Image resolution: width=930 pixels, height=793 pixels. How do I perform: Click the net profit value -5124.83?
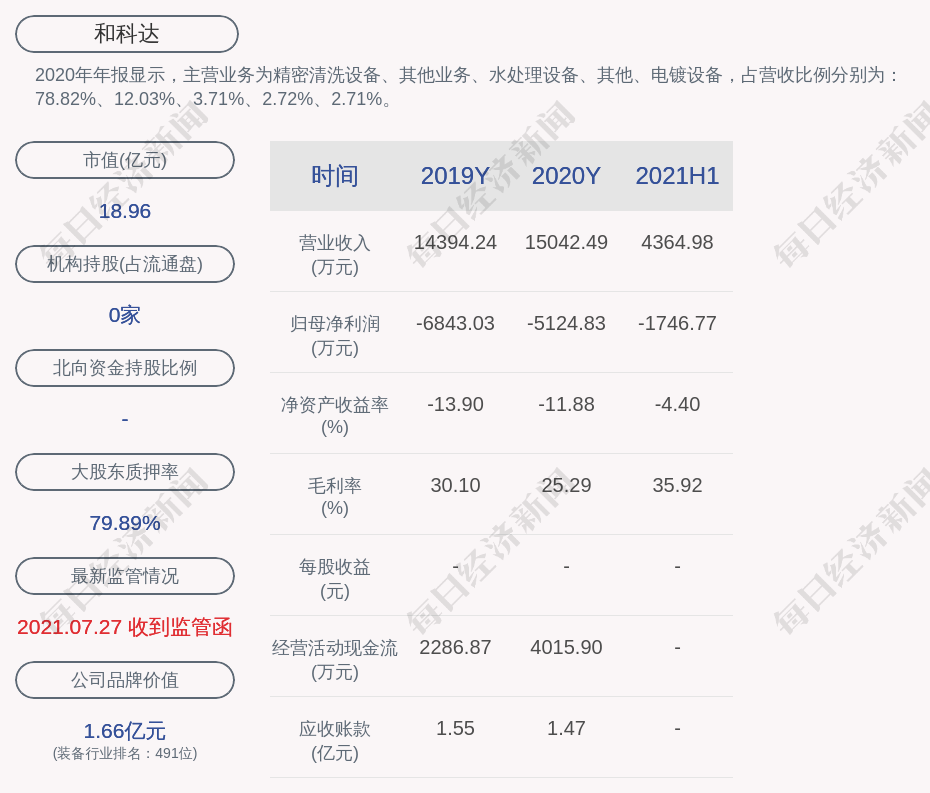[566, 324]
